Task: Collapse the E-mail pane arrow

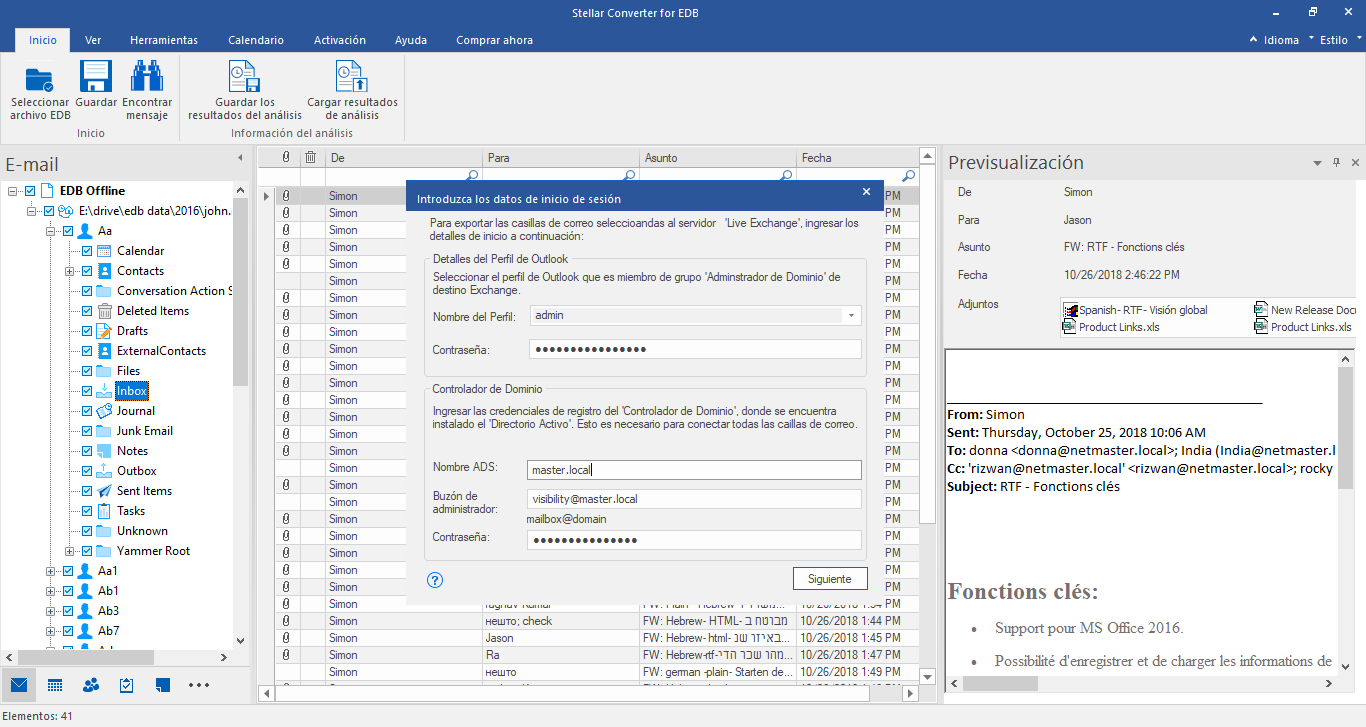Action: click(240, 158)
